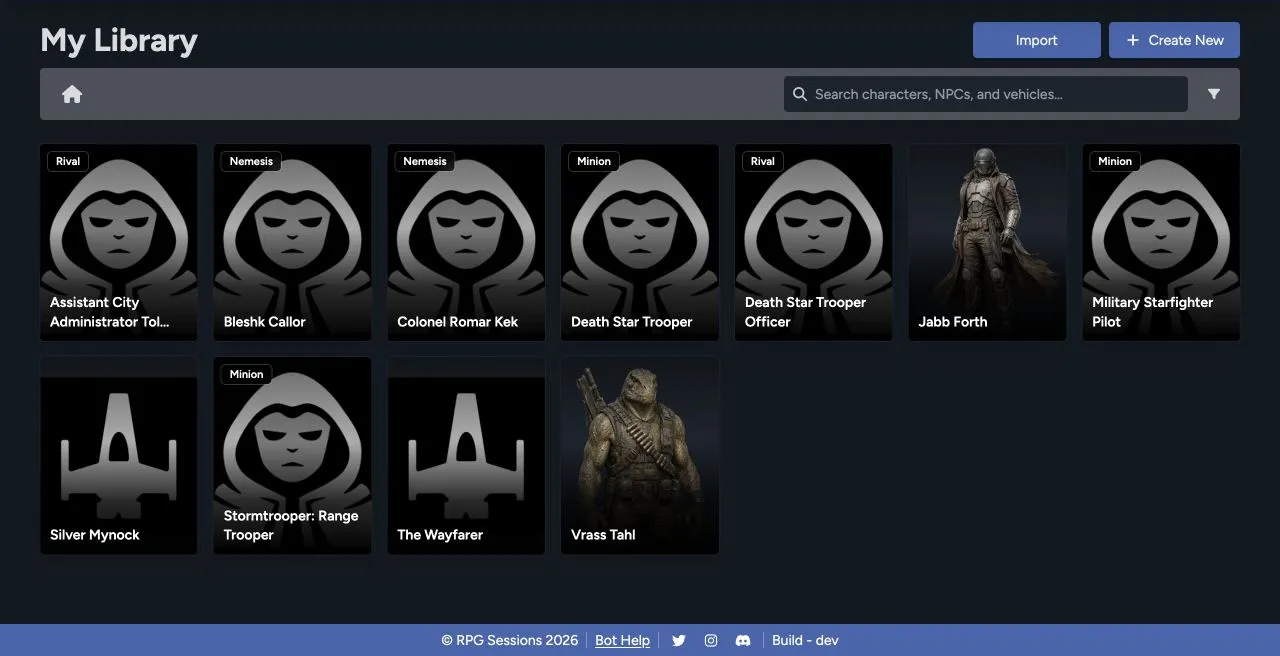Go to the library home folder icon
1280x656 pixels.
(x=72, y=94)
